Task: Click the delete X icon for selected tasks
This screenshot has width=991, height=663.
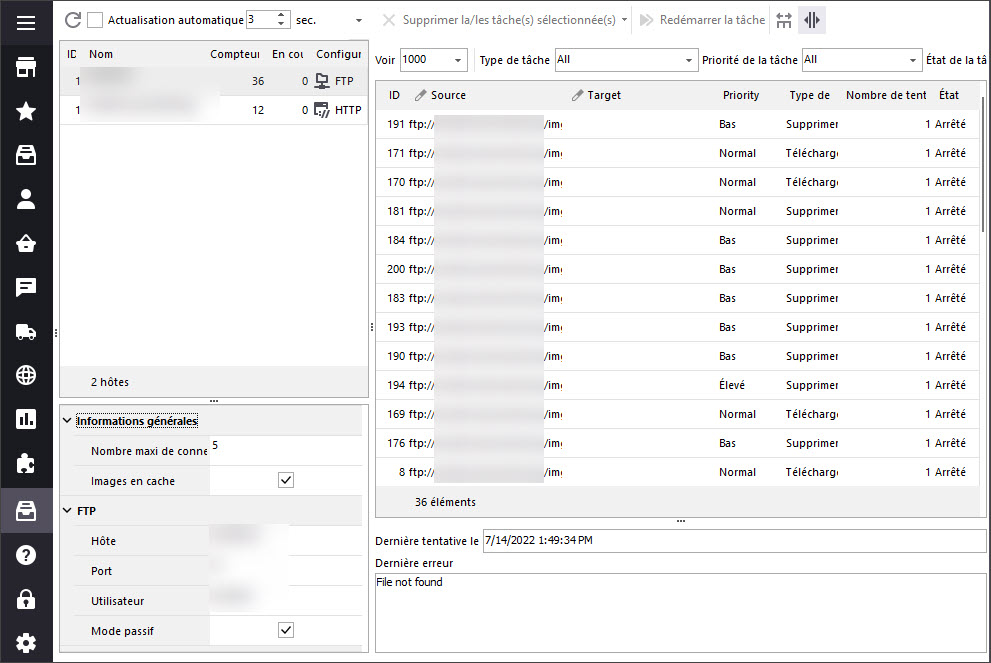Action: 389,20
